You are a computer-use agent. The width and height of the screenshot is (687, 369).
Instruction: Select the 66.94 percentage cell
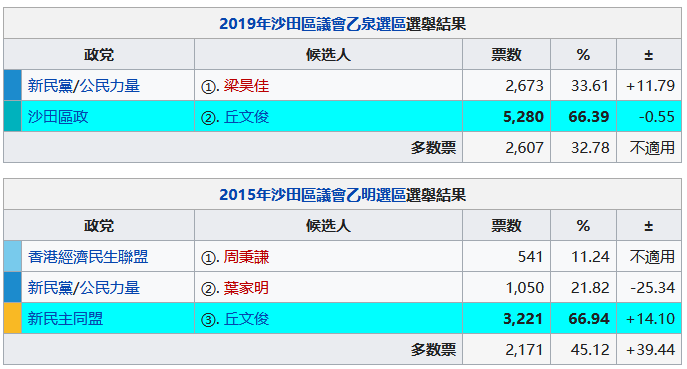pos(583,319)
